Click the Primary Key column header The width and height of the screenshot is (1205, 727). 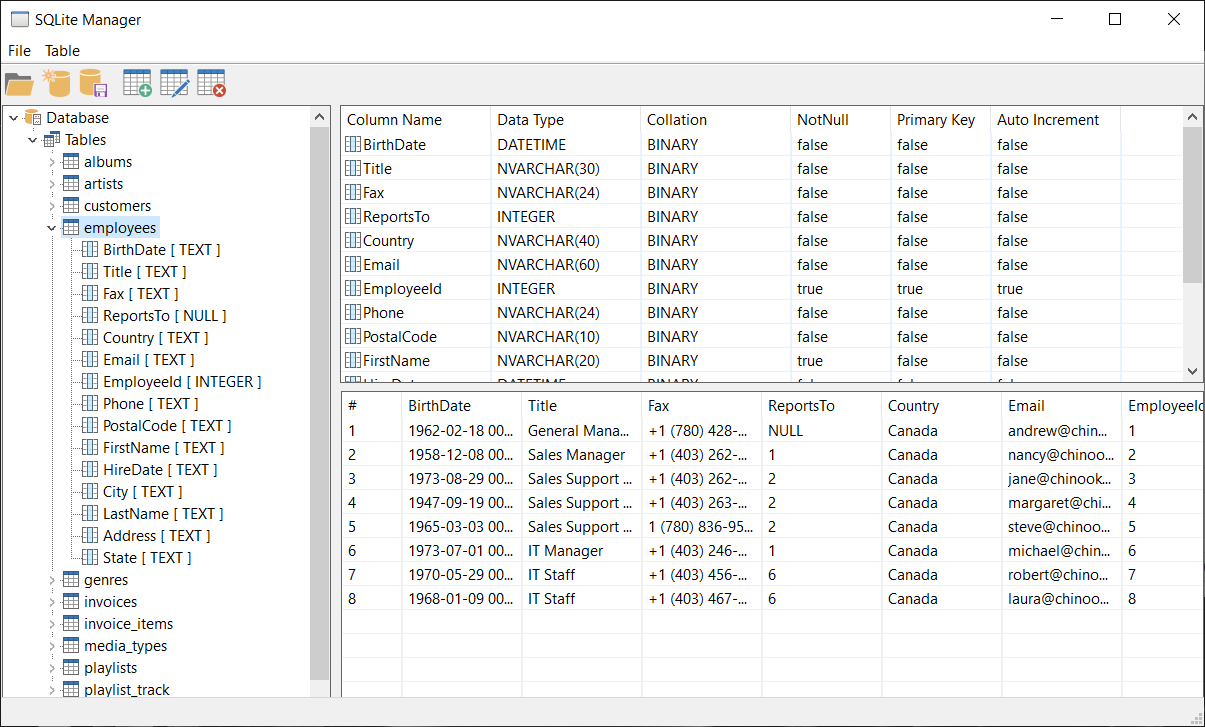click(940, 120)
